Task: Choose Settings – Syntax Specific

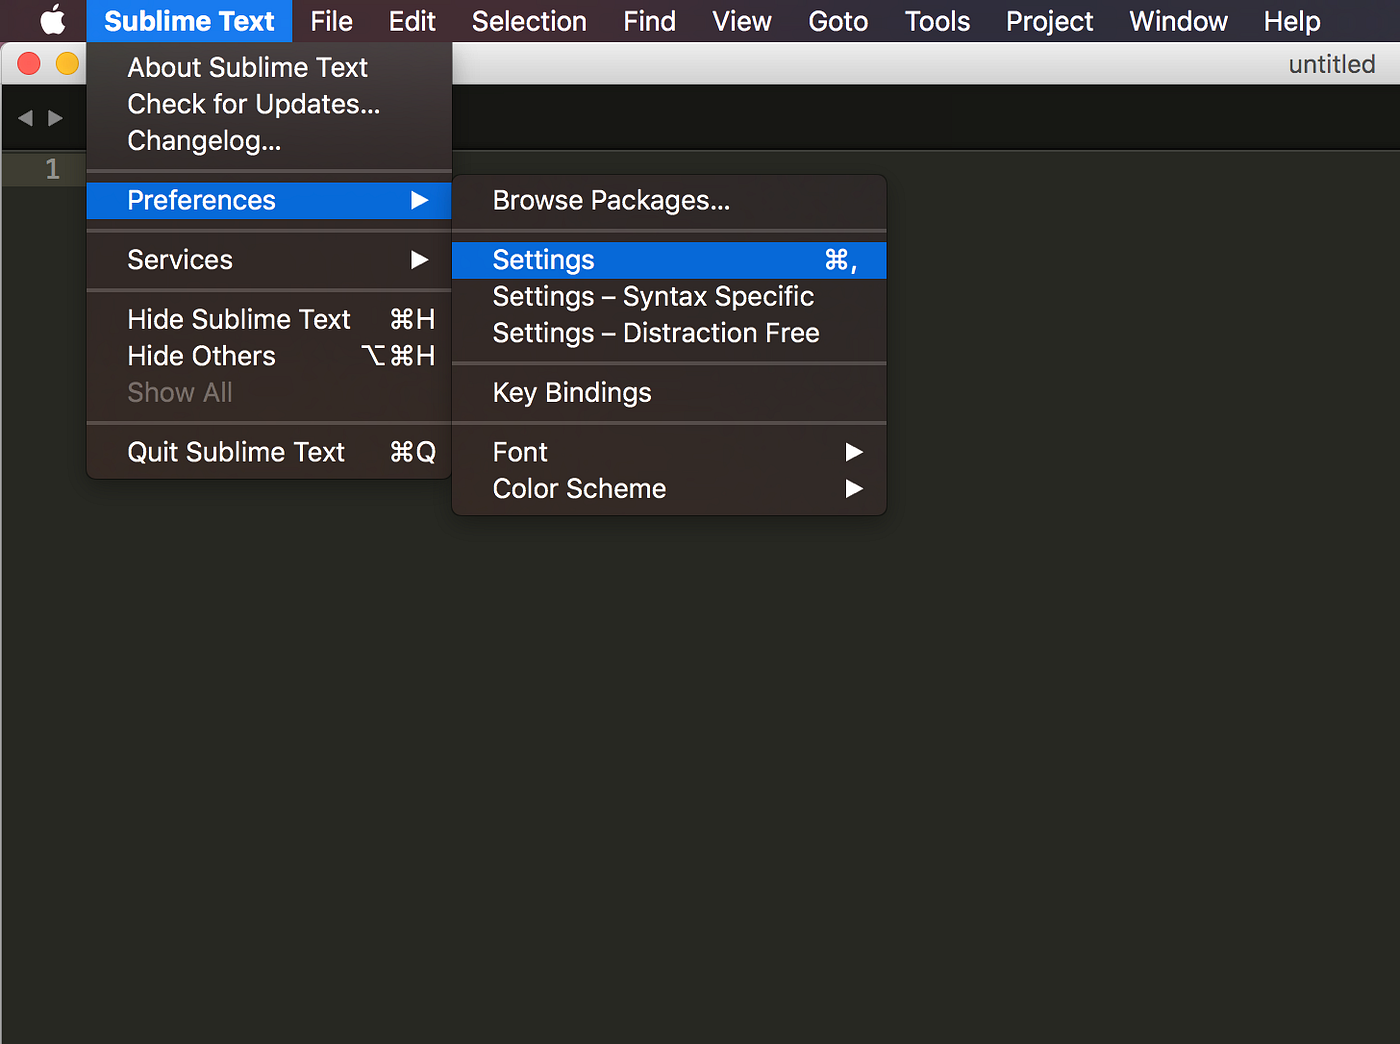Action: tap(652, 296)
